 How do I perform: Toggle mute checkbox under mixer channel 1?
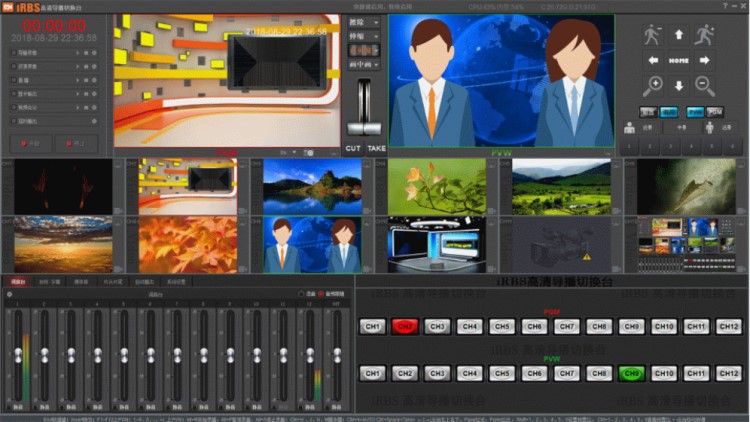10,406
